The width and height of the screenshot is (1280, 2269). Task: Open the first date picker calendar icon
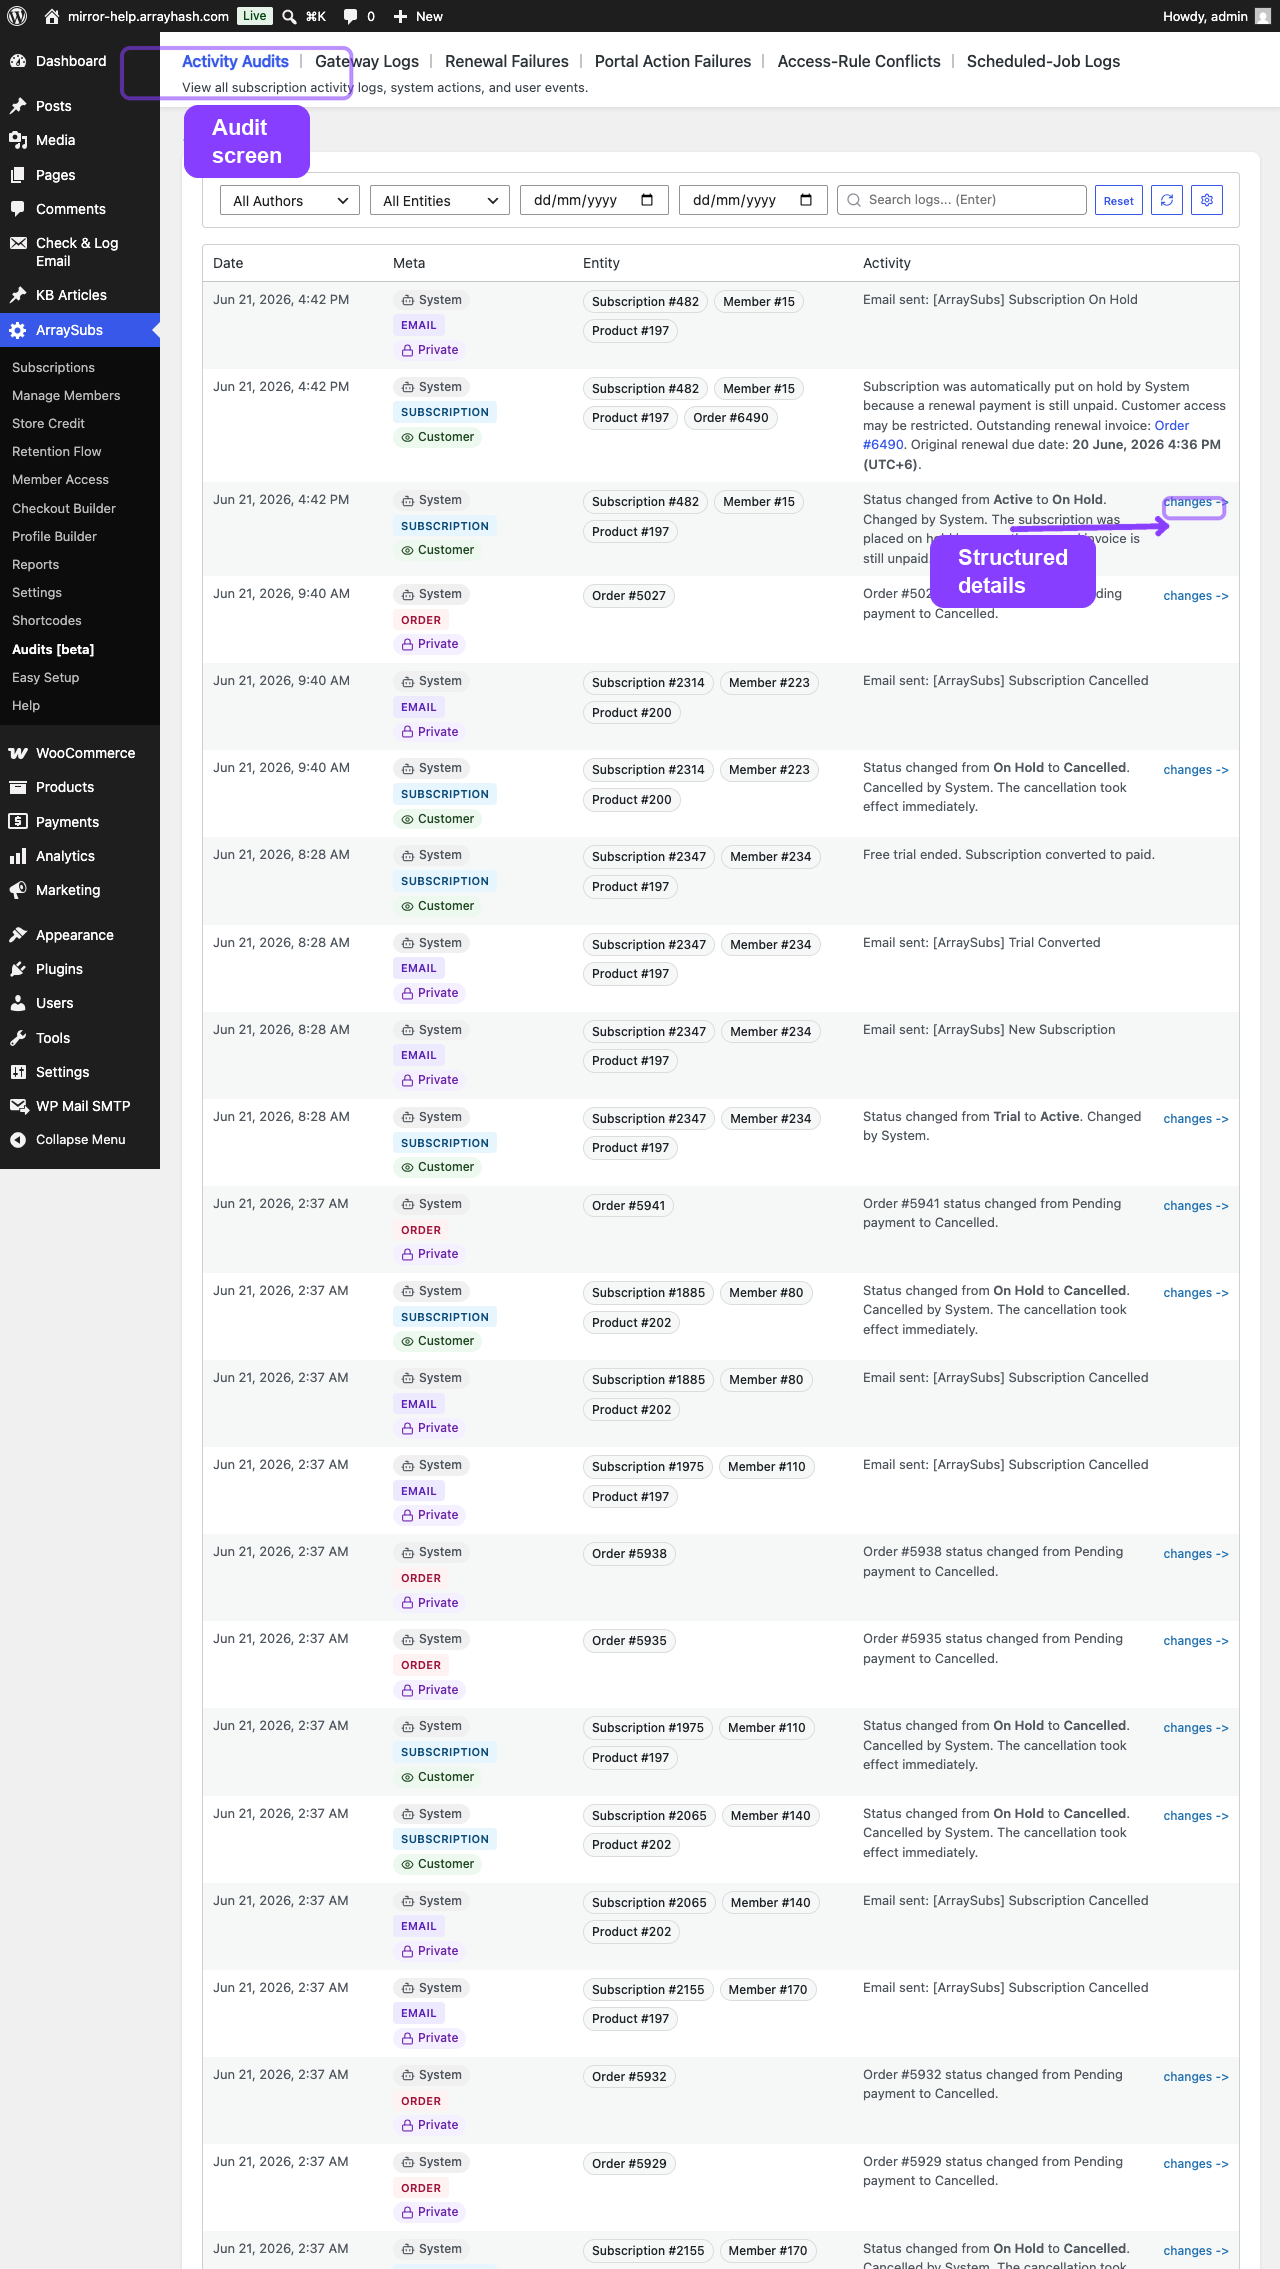pos(647,200)
